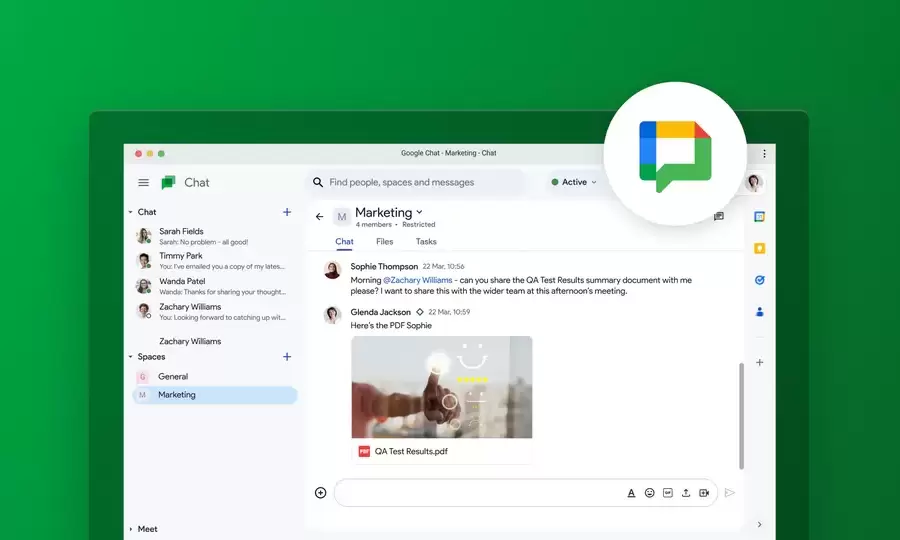
Task: Switch to the Tasks tab
Action: pyautogui.click(x=426, y=242)
